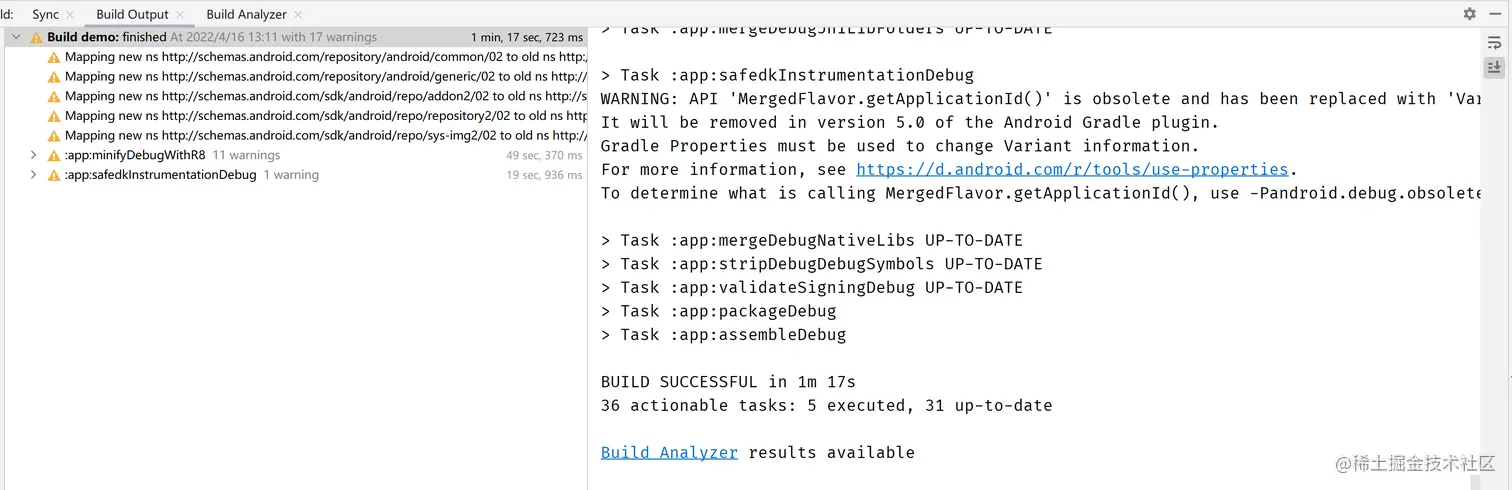This screenshot has width=1512, height=490.
Task: Open the Build Analyzer results link
Action: pos(669,452)
